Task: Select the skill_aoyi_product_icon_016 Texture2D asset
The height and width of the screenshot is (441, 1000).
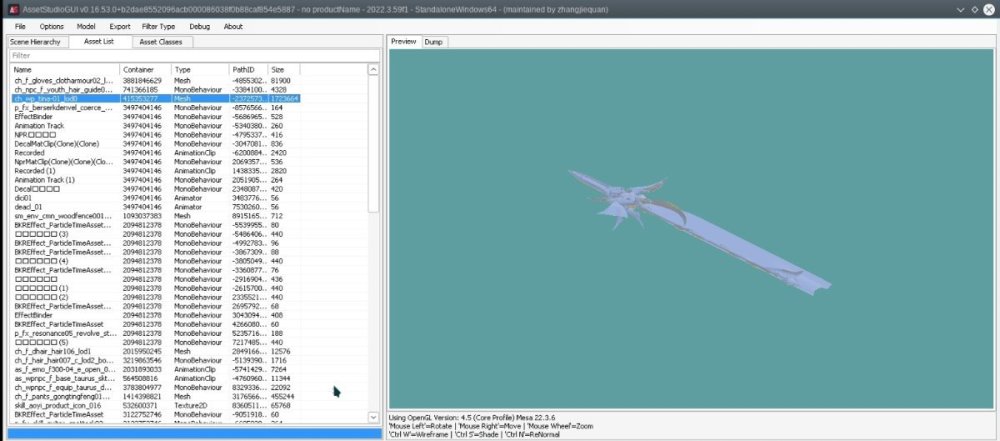Action: 60,406
